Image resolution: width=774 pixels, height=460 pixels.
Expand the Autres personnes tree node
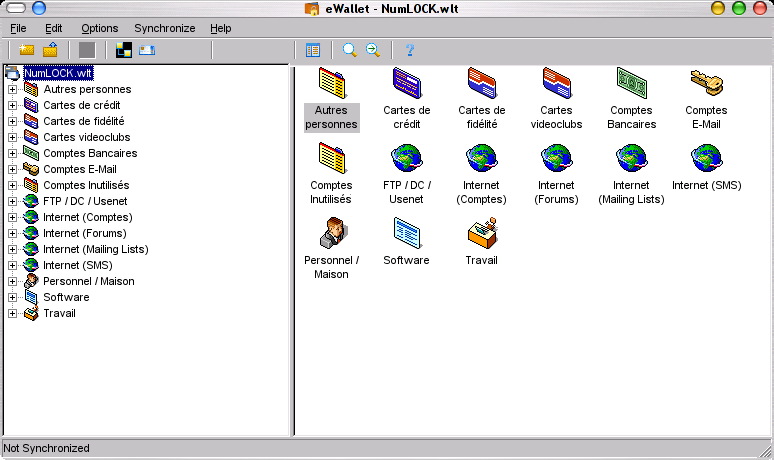[13, 89]
